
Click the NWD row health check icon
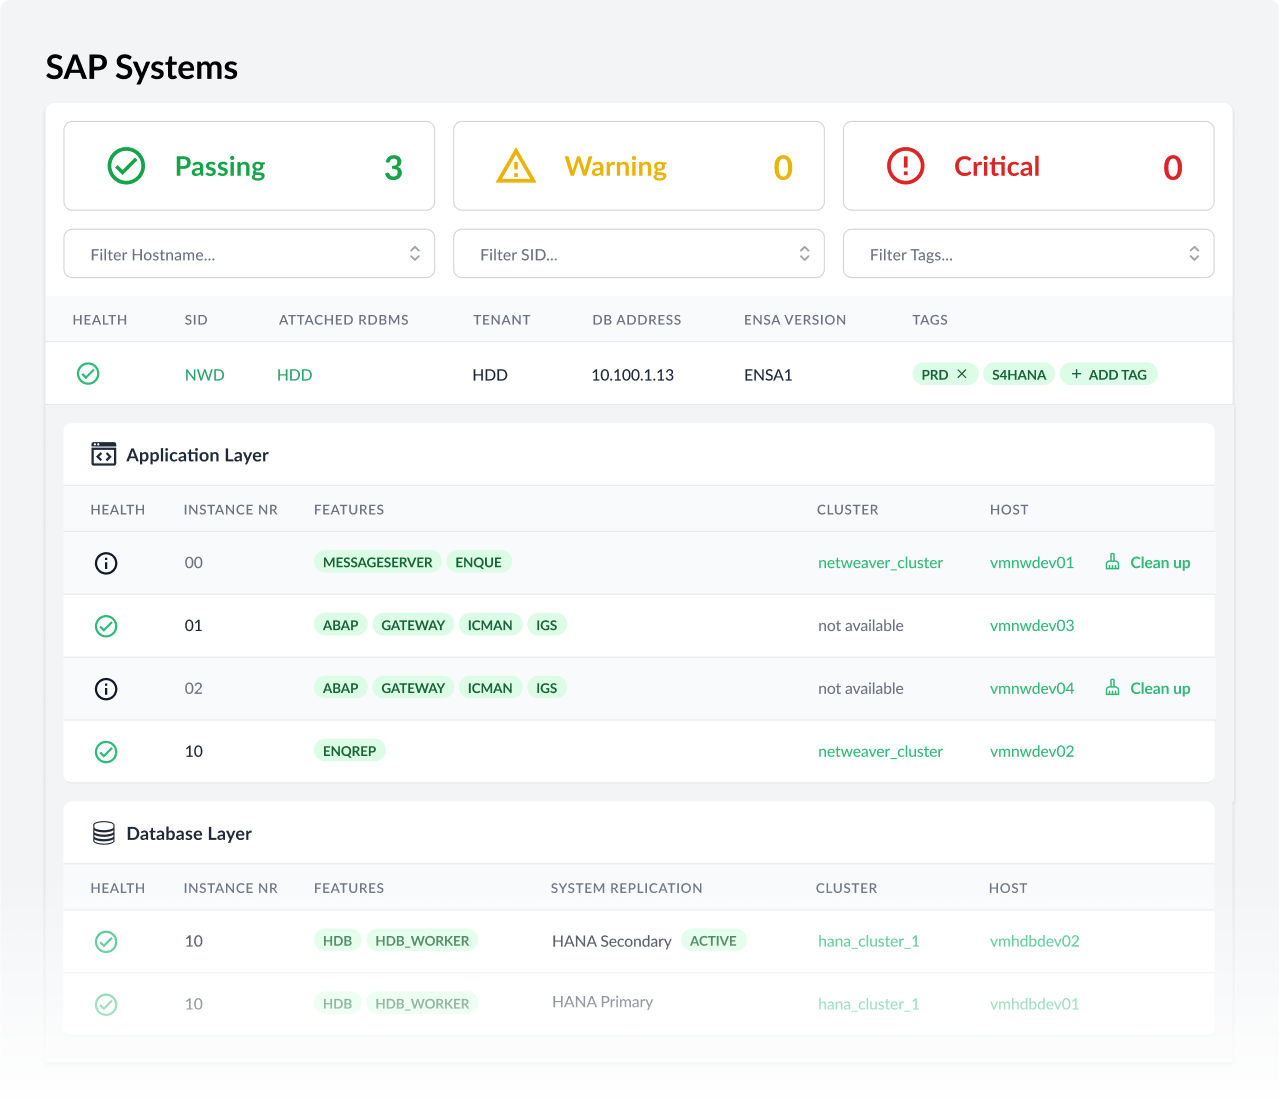point(88,374)
